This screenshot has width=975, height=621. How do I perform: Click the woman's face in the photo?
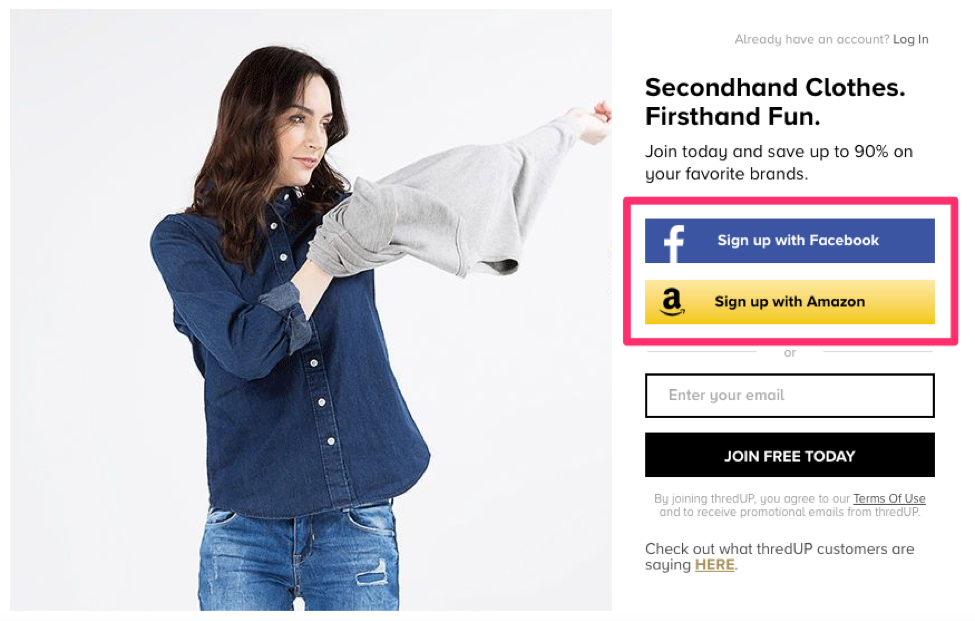coord(306,137)
